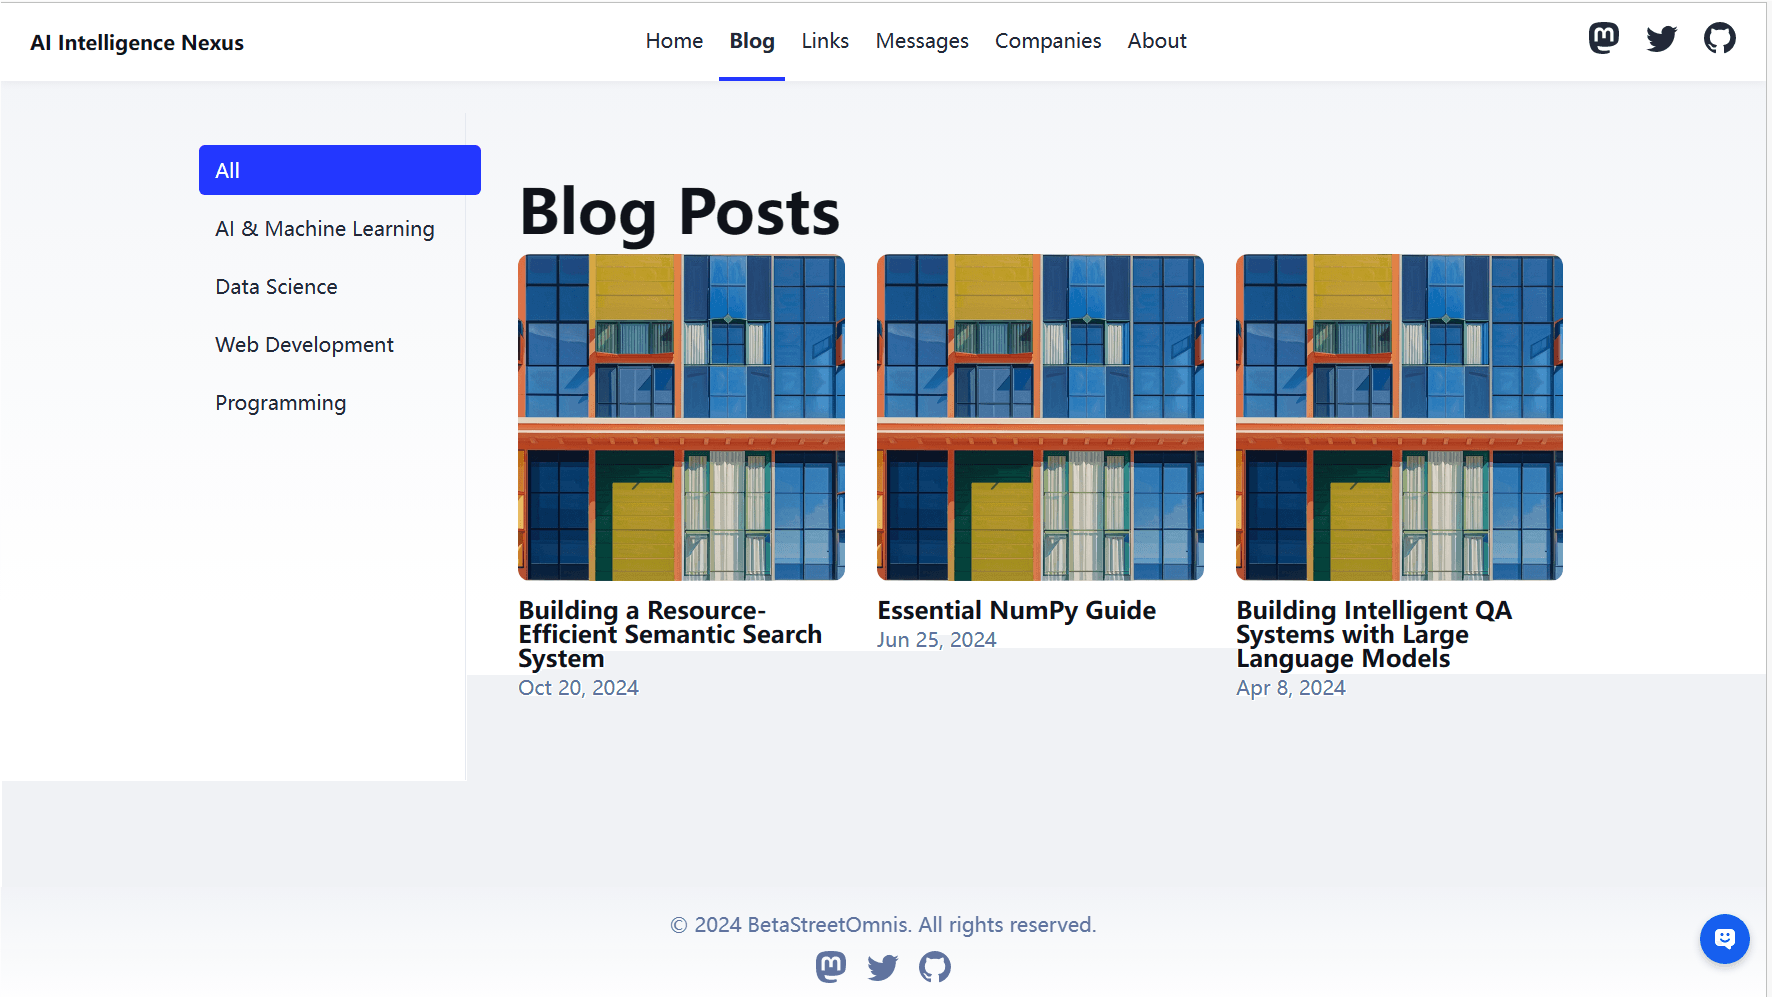Navigate to Messages
The width and height of the screenshot is (1772, 997).
point(922,41)
